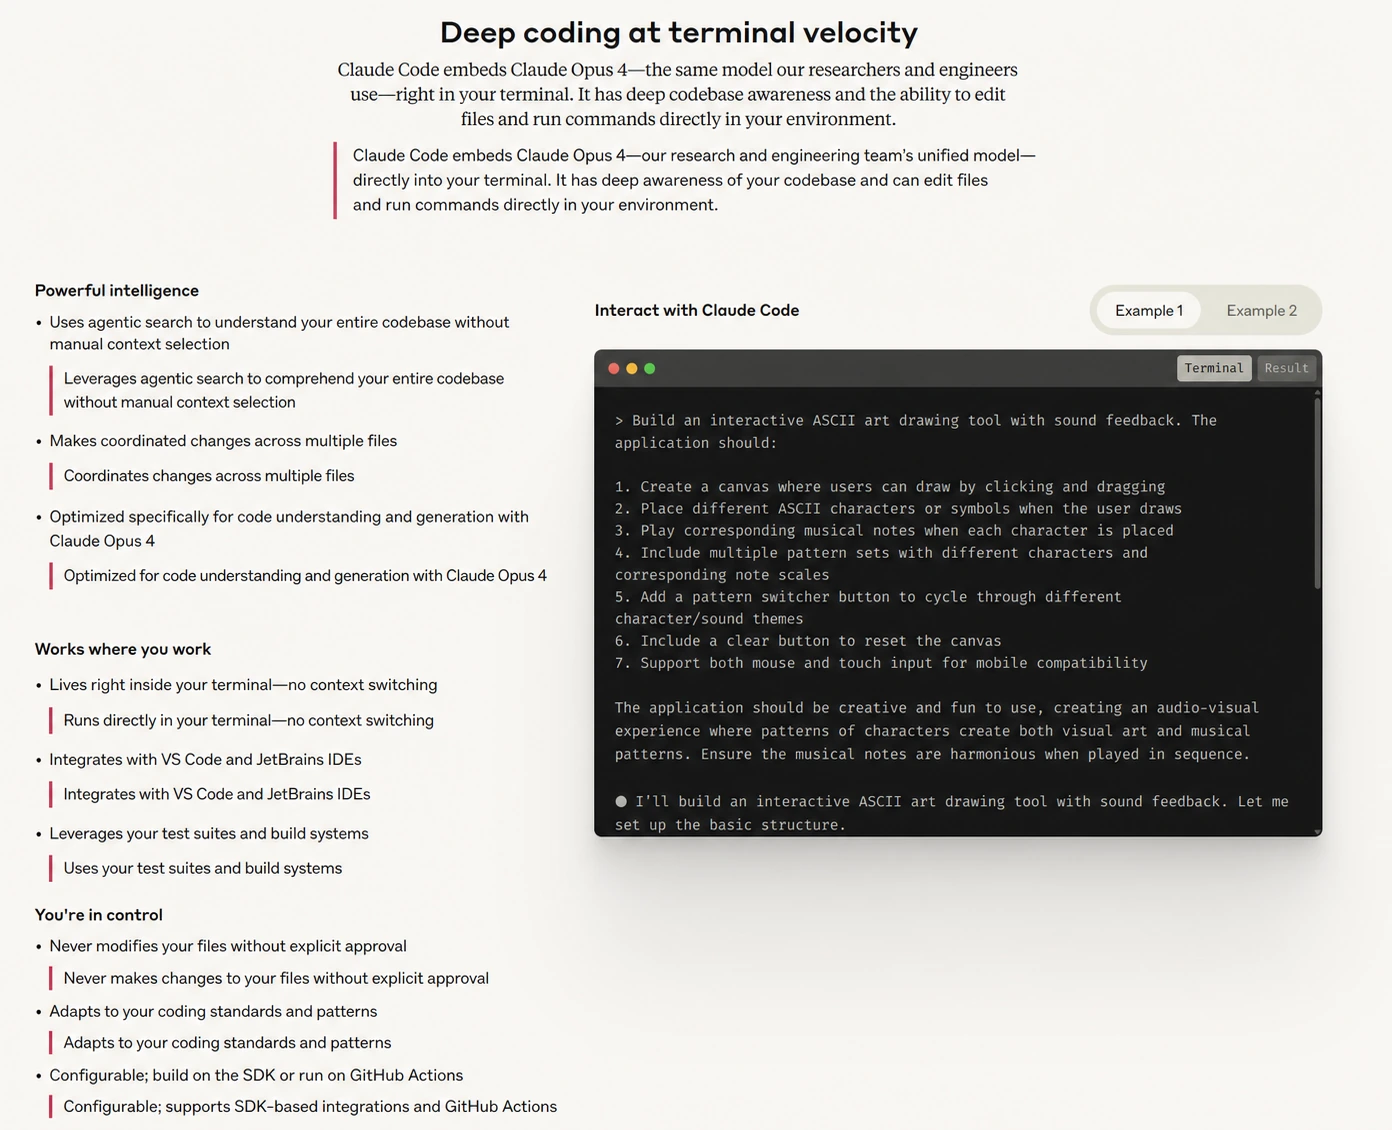Click red-barred paragraph 'Claude Code embeds Claude Opus 4—our research'

pos(694,180)
